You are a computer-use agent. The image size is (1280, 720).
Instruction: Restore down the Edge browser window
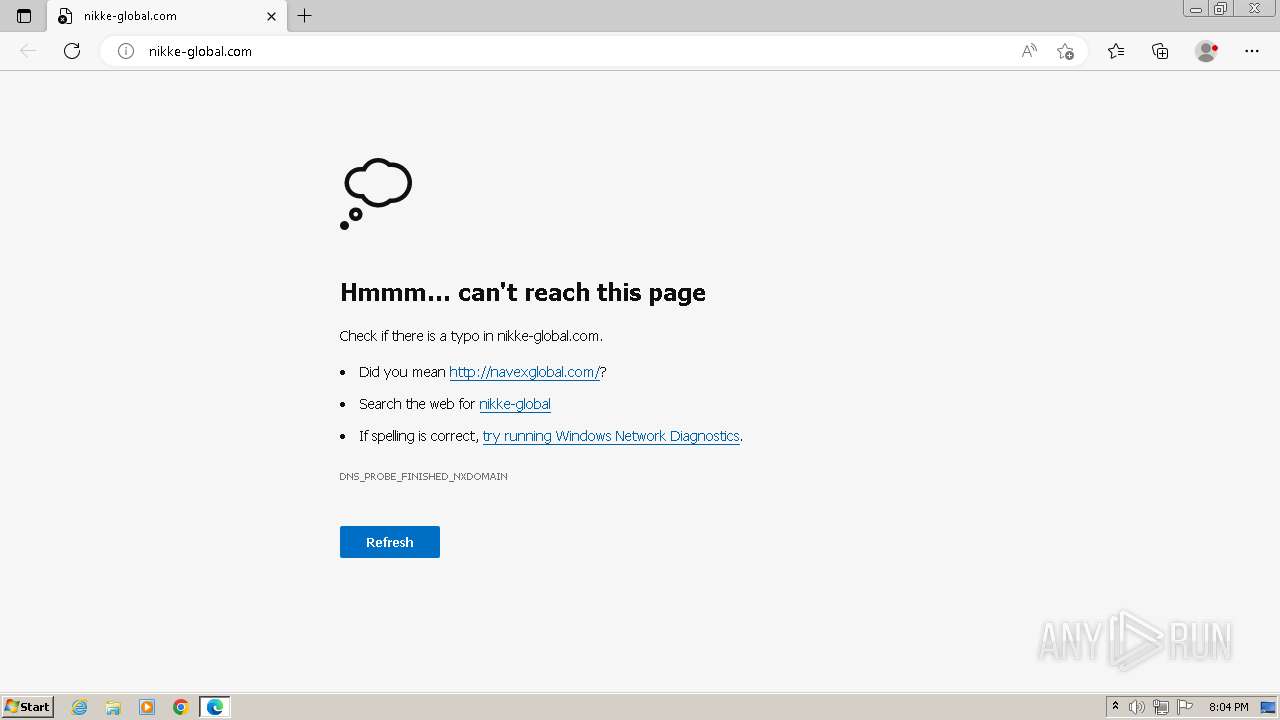[1221, 9]
